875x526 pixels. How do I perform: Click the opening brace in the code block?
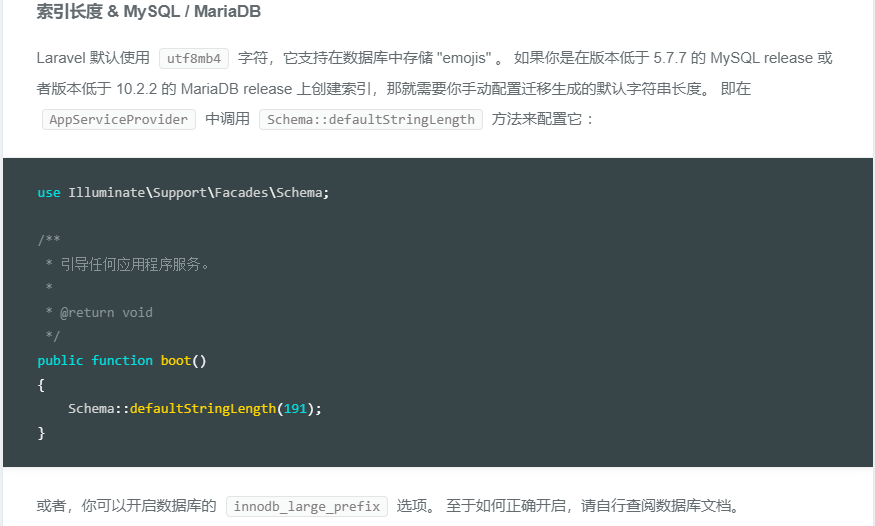41,385
